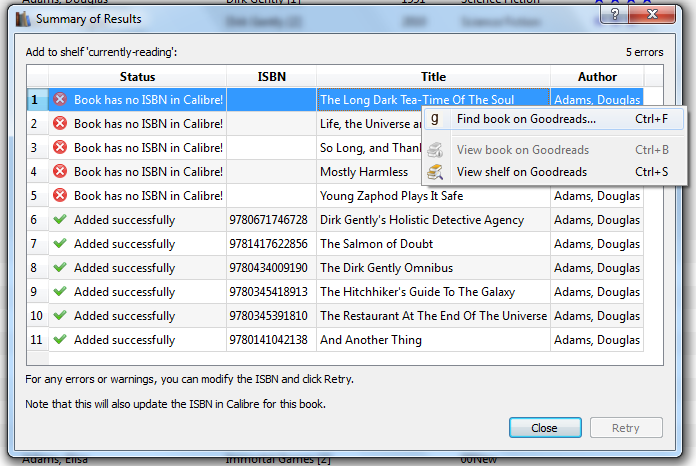Close the Summary of Results dialog window
Image resolution: width=696 pixels, height=466 pixels.
652,15
